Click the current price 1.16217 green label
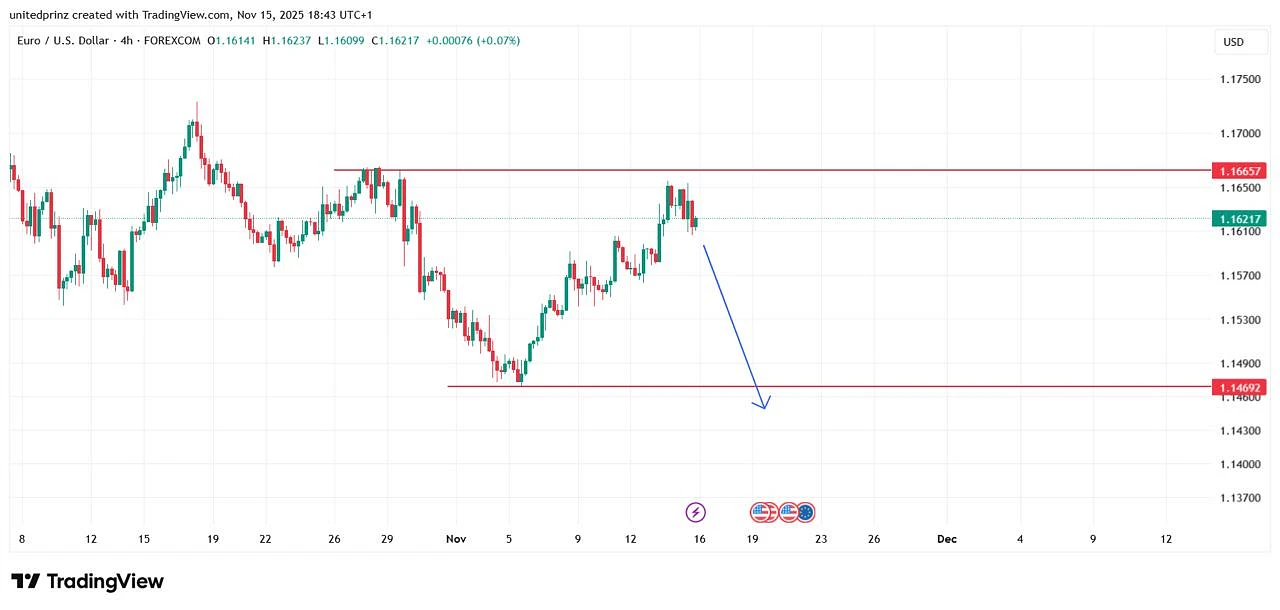The width and height of the screenshot is (1280, 610). (x=1238, y=218)
